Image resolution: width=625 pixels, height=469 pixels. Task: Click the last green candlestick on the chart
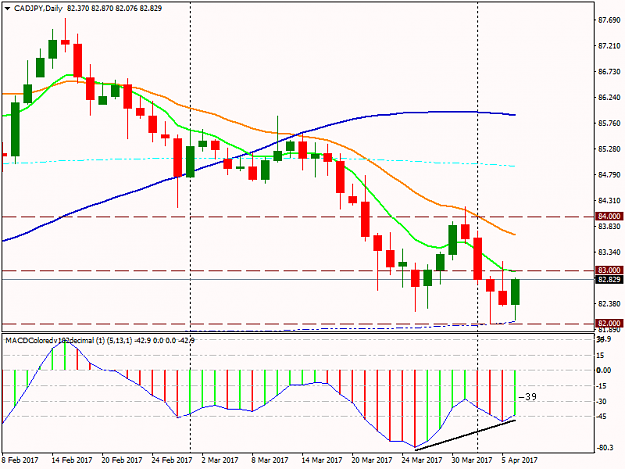point(515,292)
